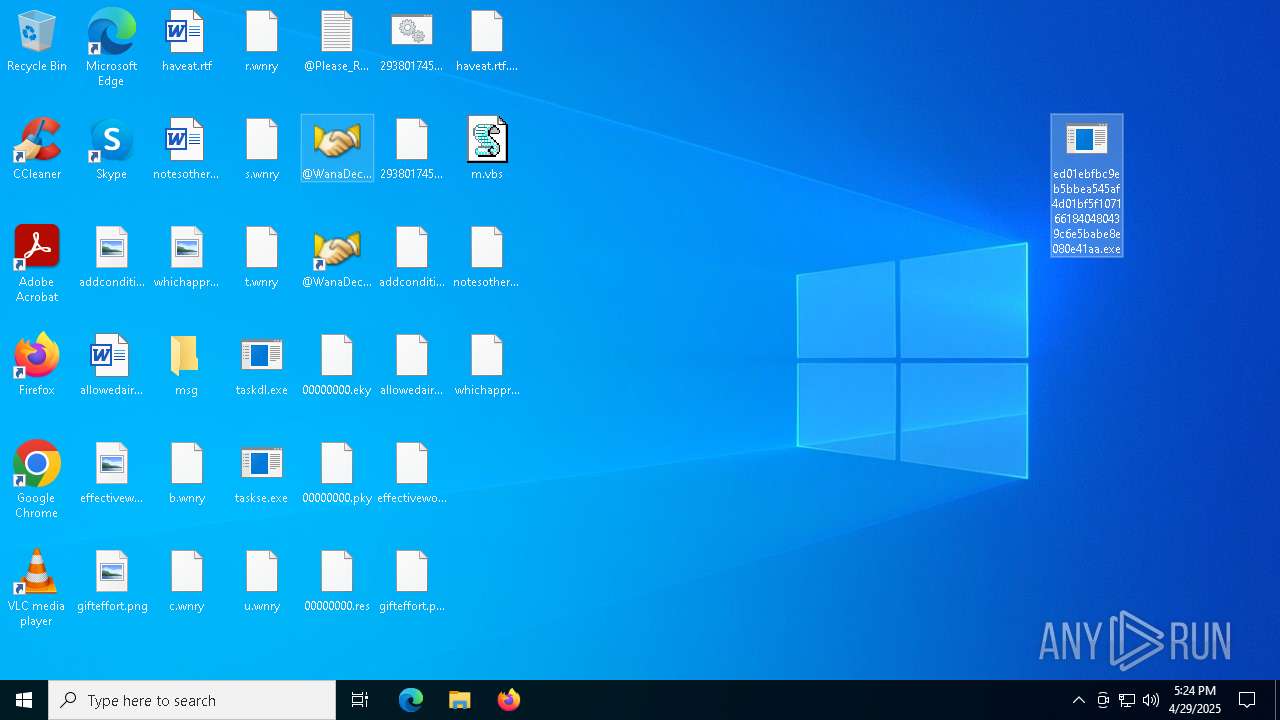Select whichappr... image file icon
Screen dimensions: 1280x720
tap(186, 258)
